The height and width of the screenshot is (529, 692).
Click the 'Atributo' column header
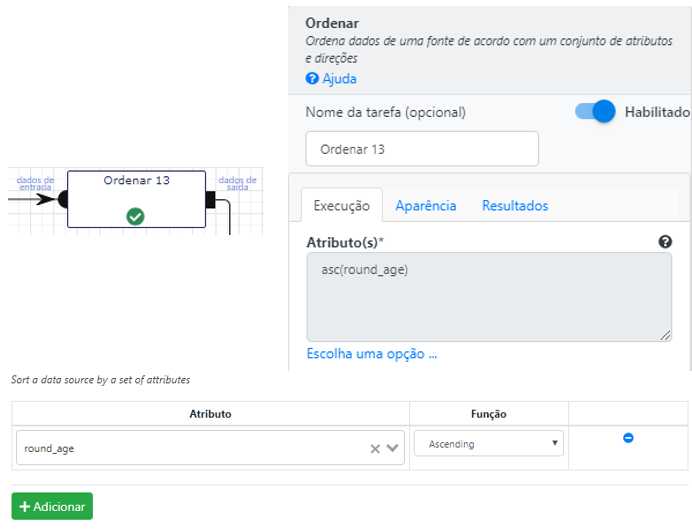(x=211, y=414)
